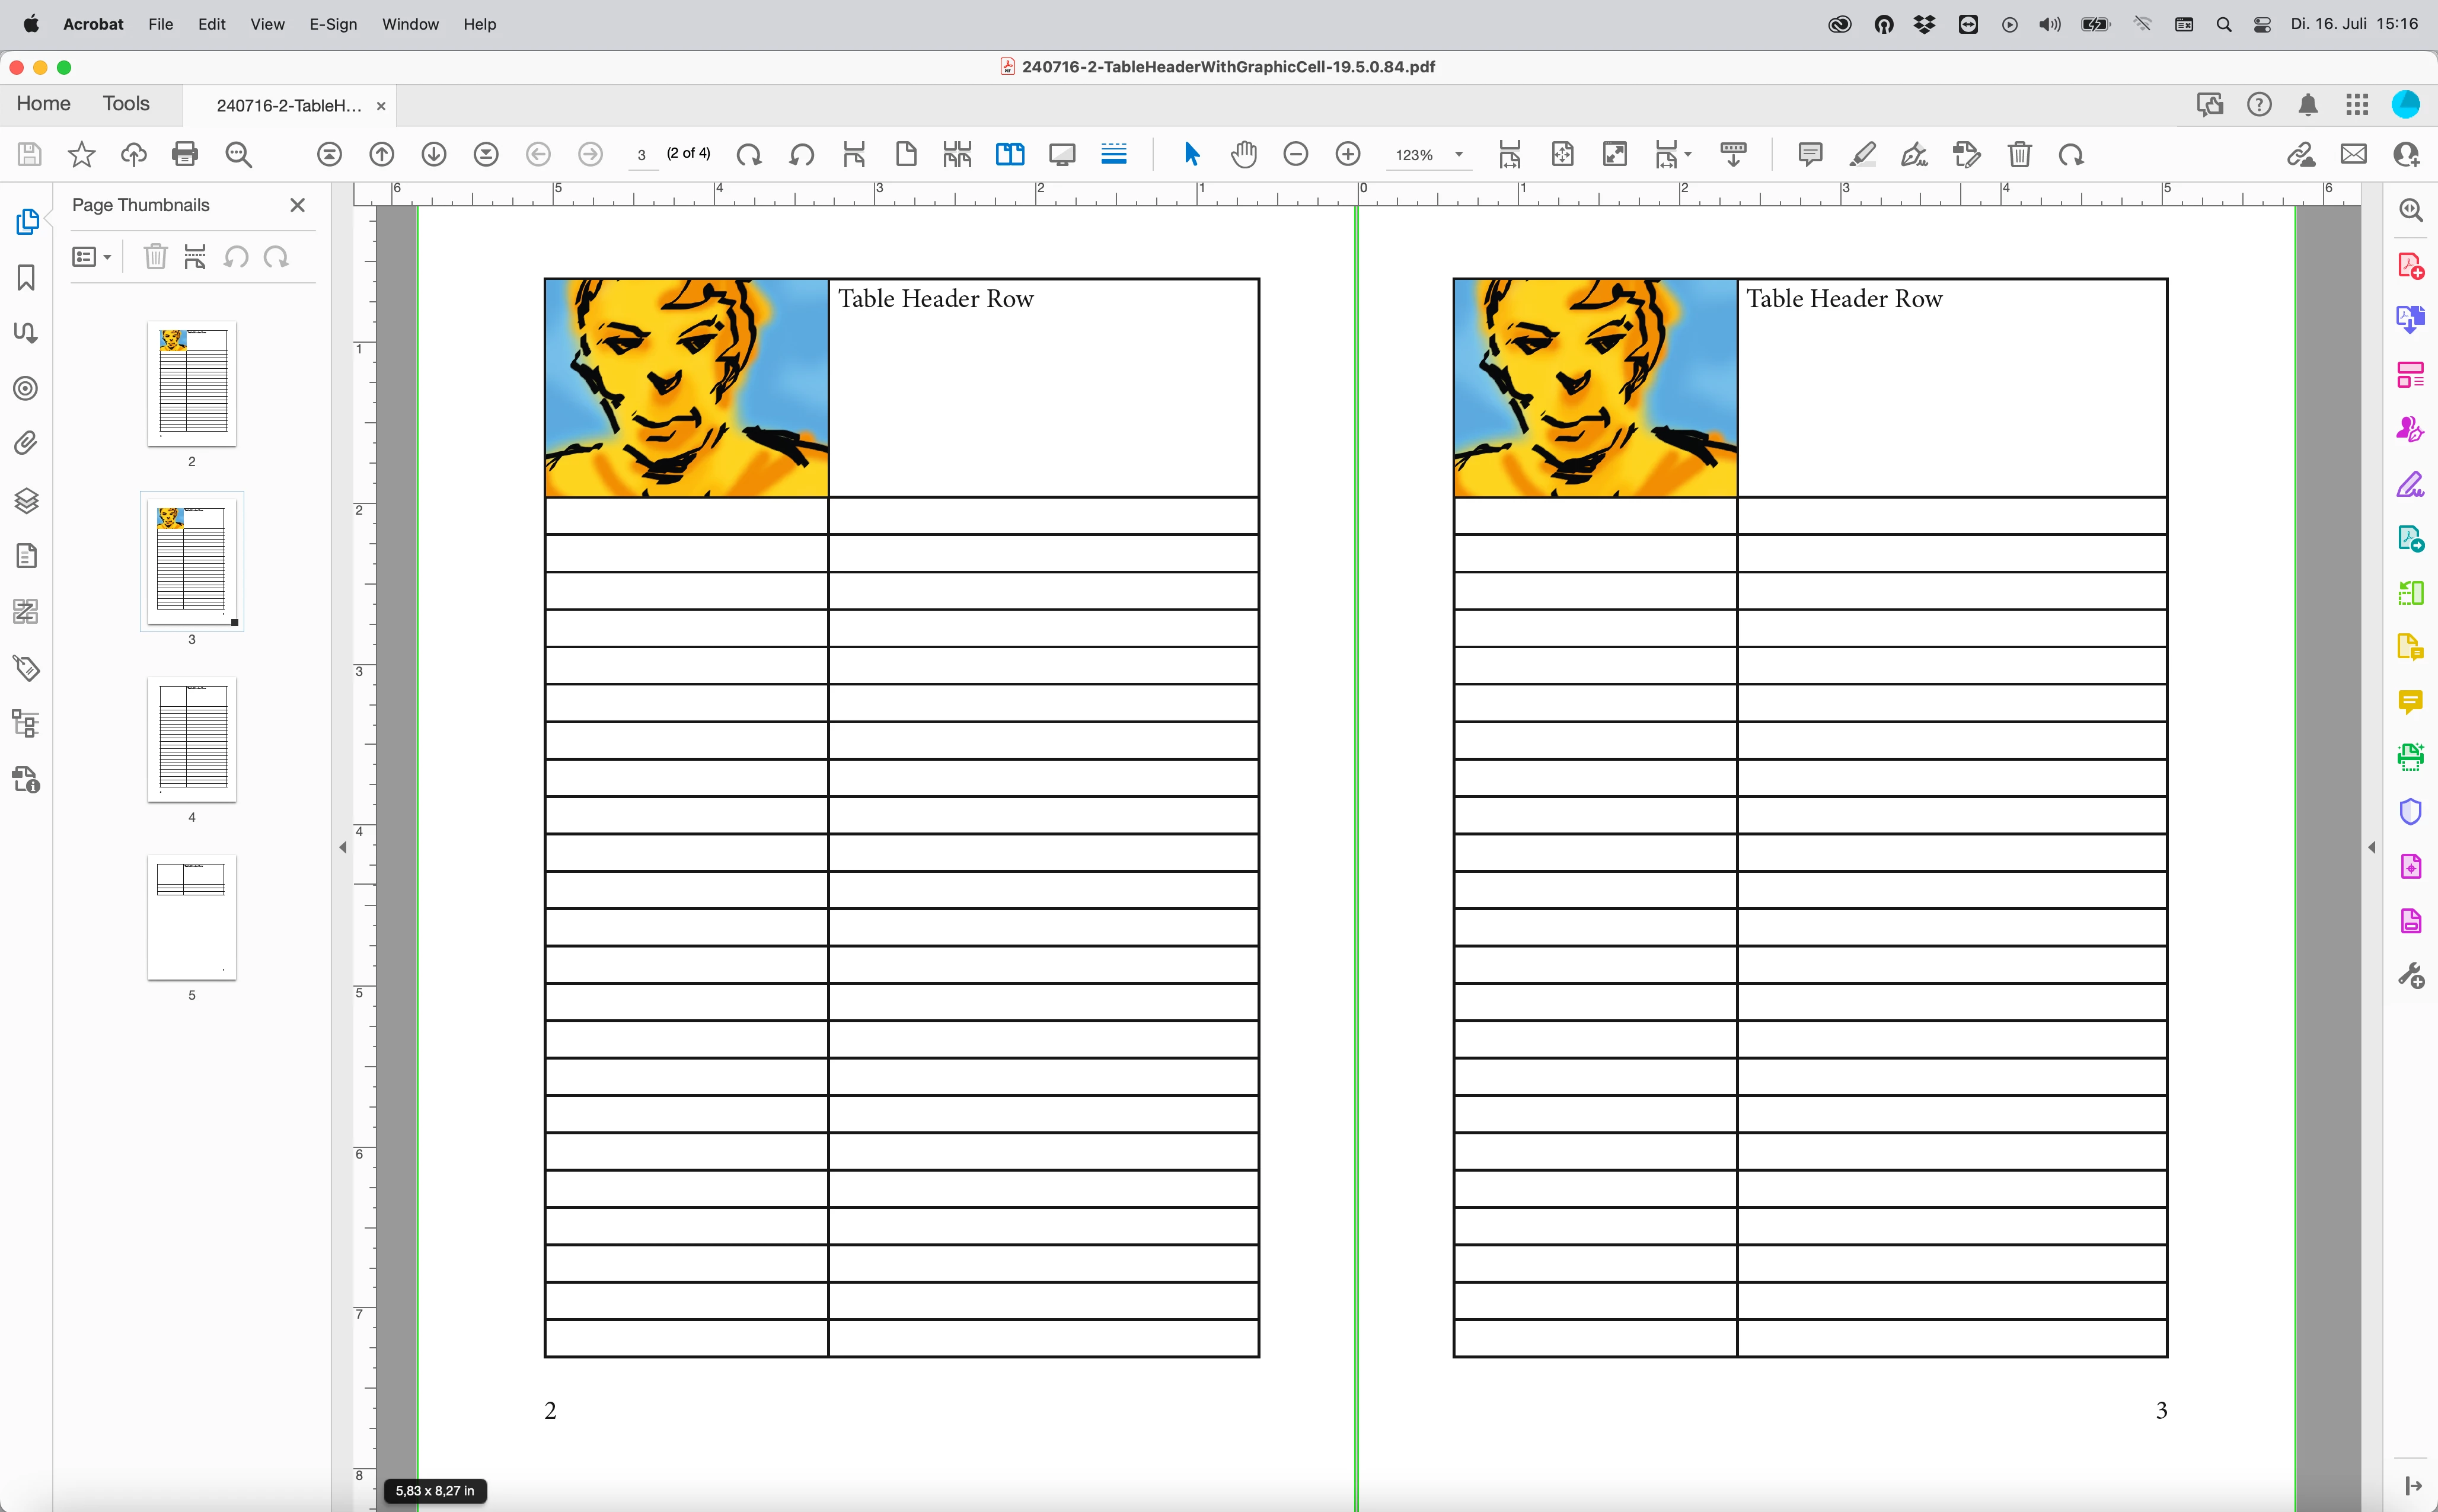Viewport: 2438px width, 1512px height.
Task: Collapse the left navigation pane arrow
Action: (343, 847)
